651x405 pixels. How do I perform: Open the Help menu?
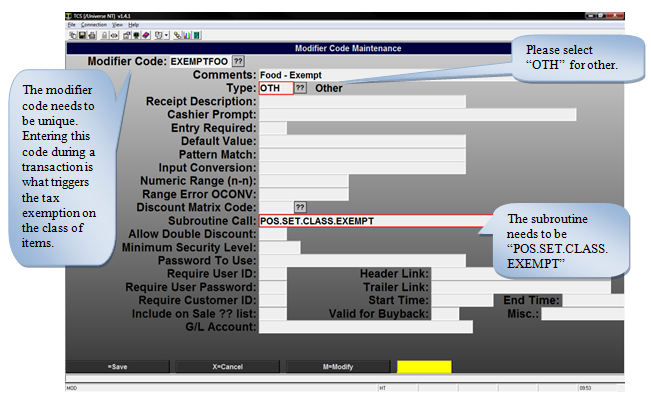click(134, 24)
